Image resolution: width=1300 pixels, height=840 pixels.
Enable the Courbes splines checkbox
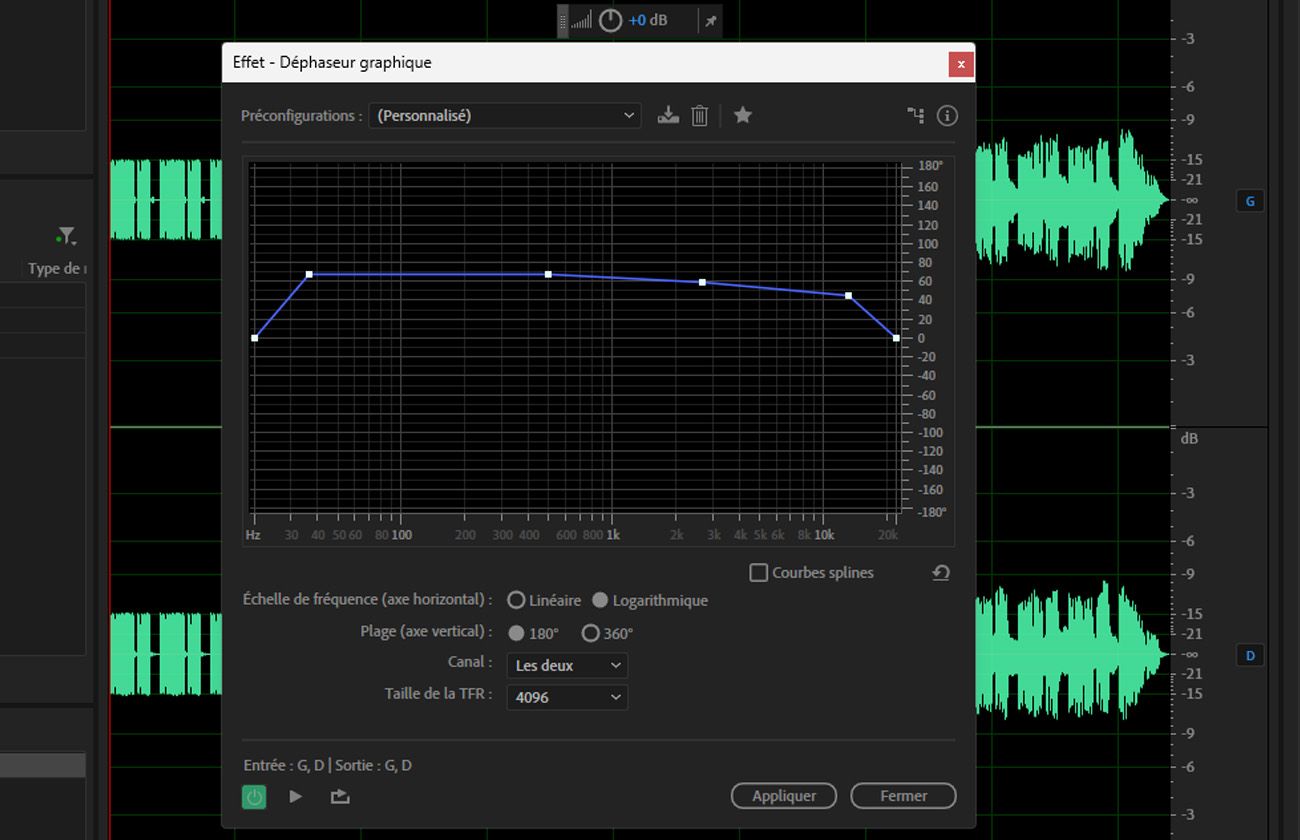tap(758, 572)
